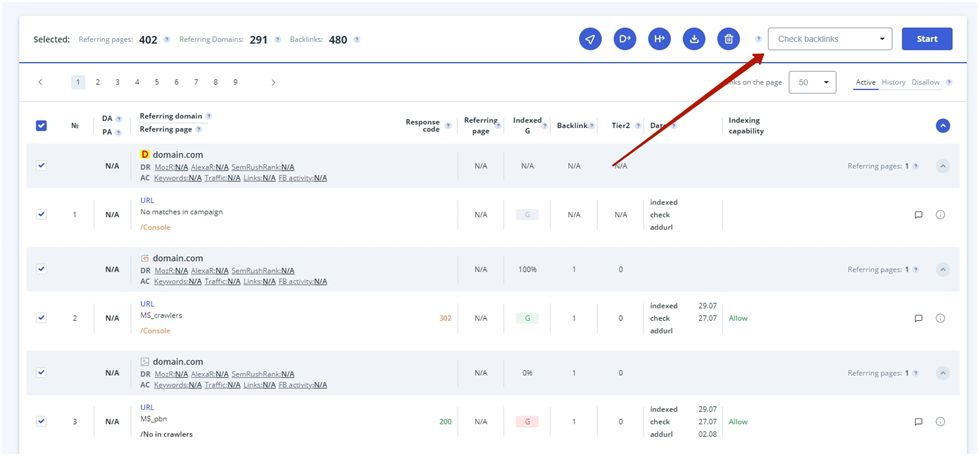Click the H+ round toolbar button

click(659, 39)
